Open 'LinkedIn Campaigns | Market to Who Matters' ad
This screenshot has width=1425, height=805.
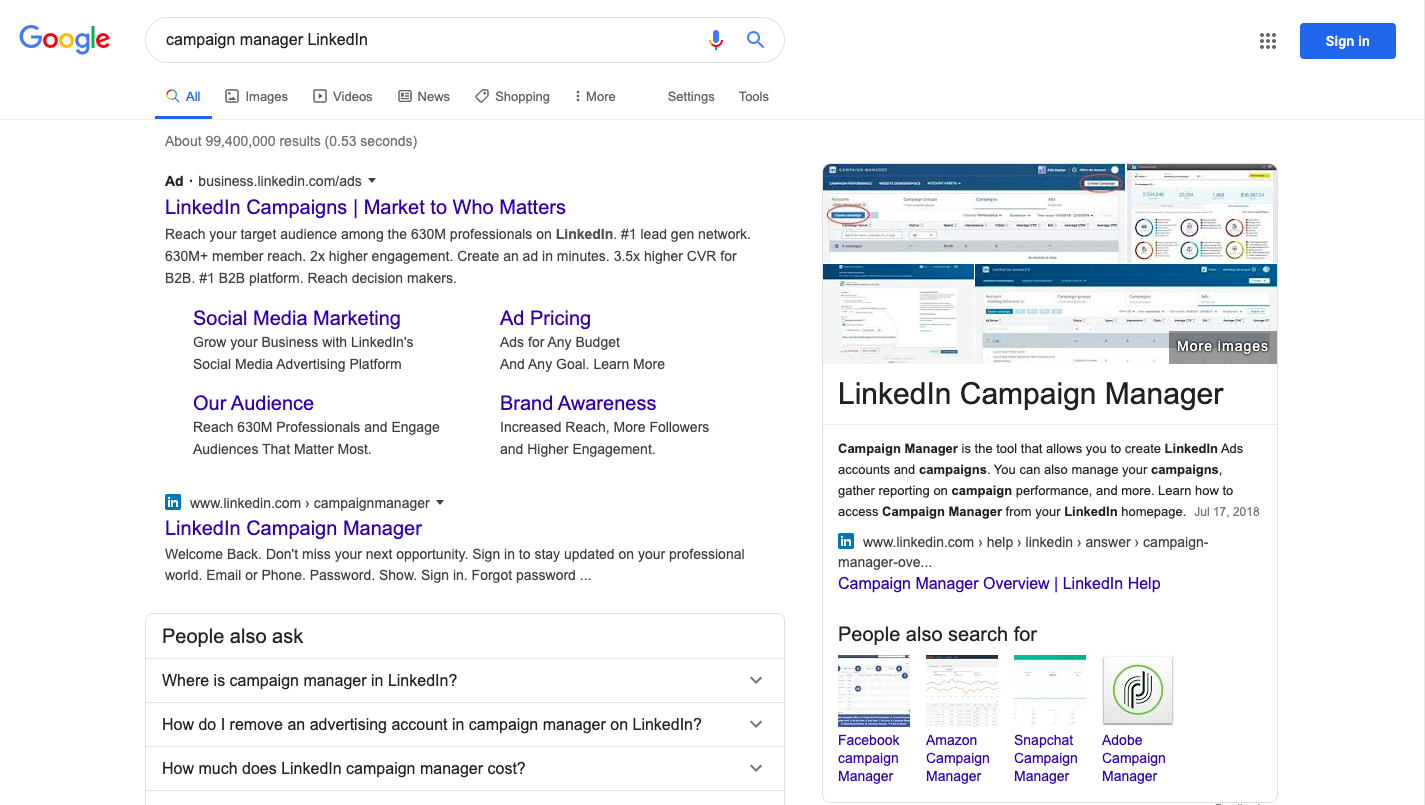tap(365, 207)
